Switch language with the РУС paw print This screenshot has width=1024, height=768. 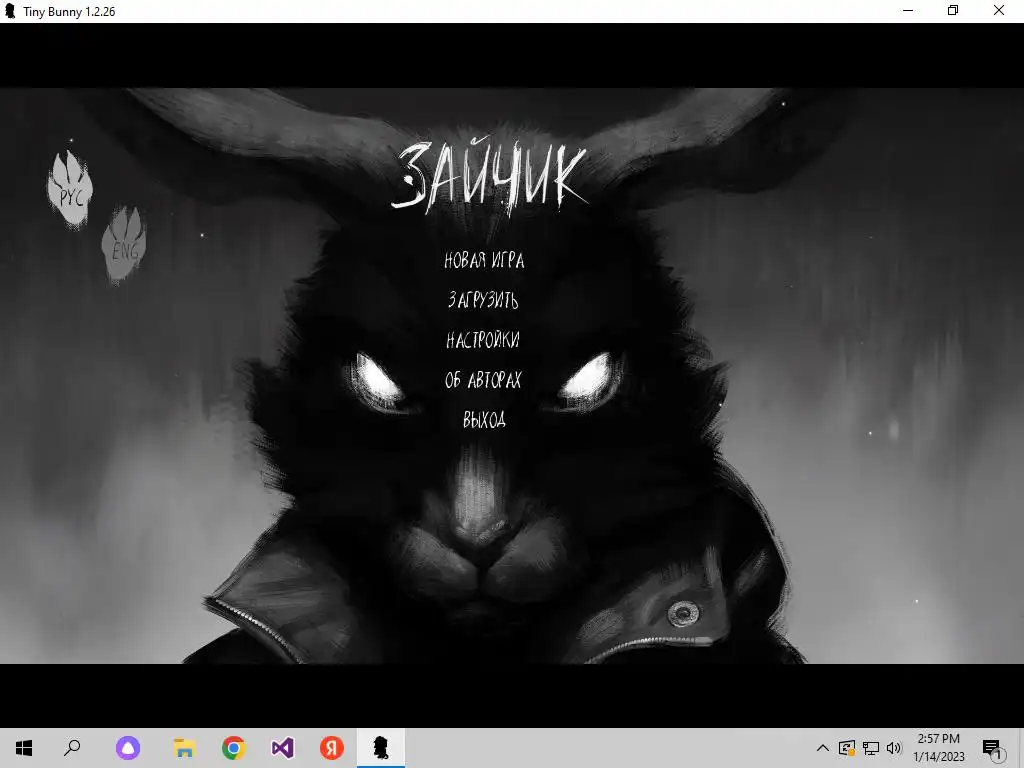(70, 189)
